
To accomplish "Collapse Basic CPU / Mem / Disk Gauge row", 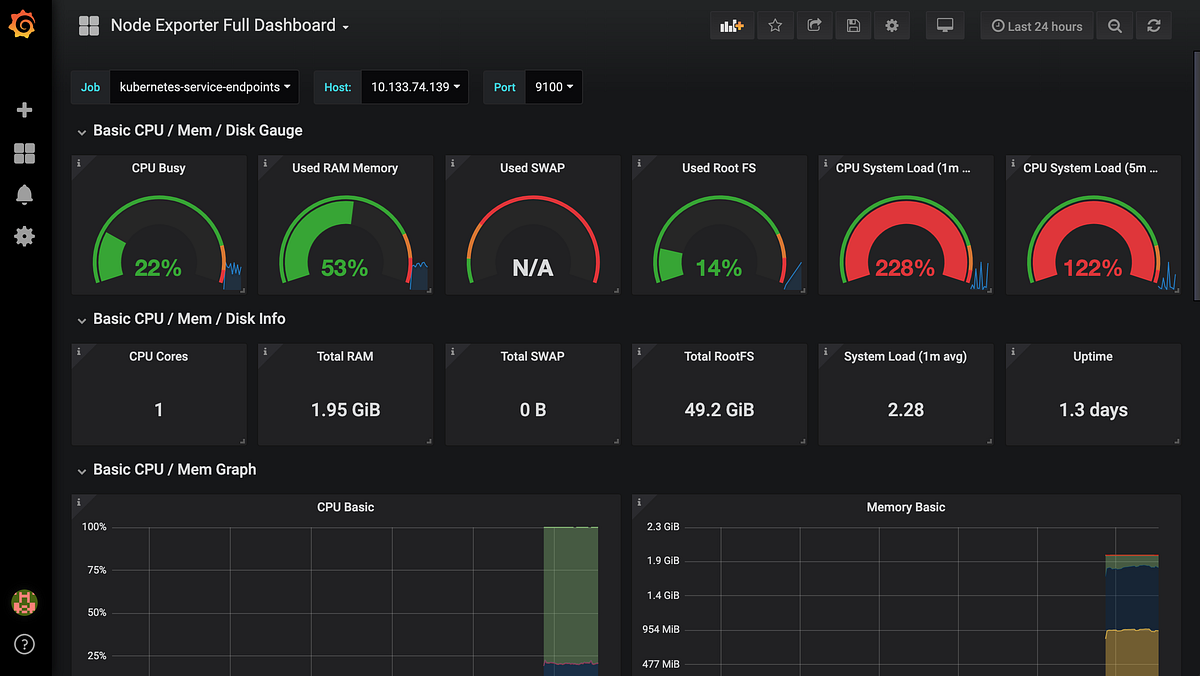I will [x=190, y=131].
